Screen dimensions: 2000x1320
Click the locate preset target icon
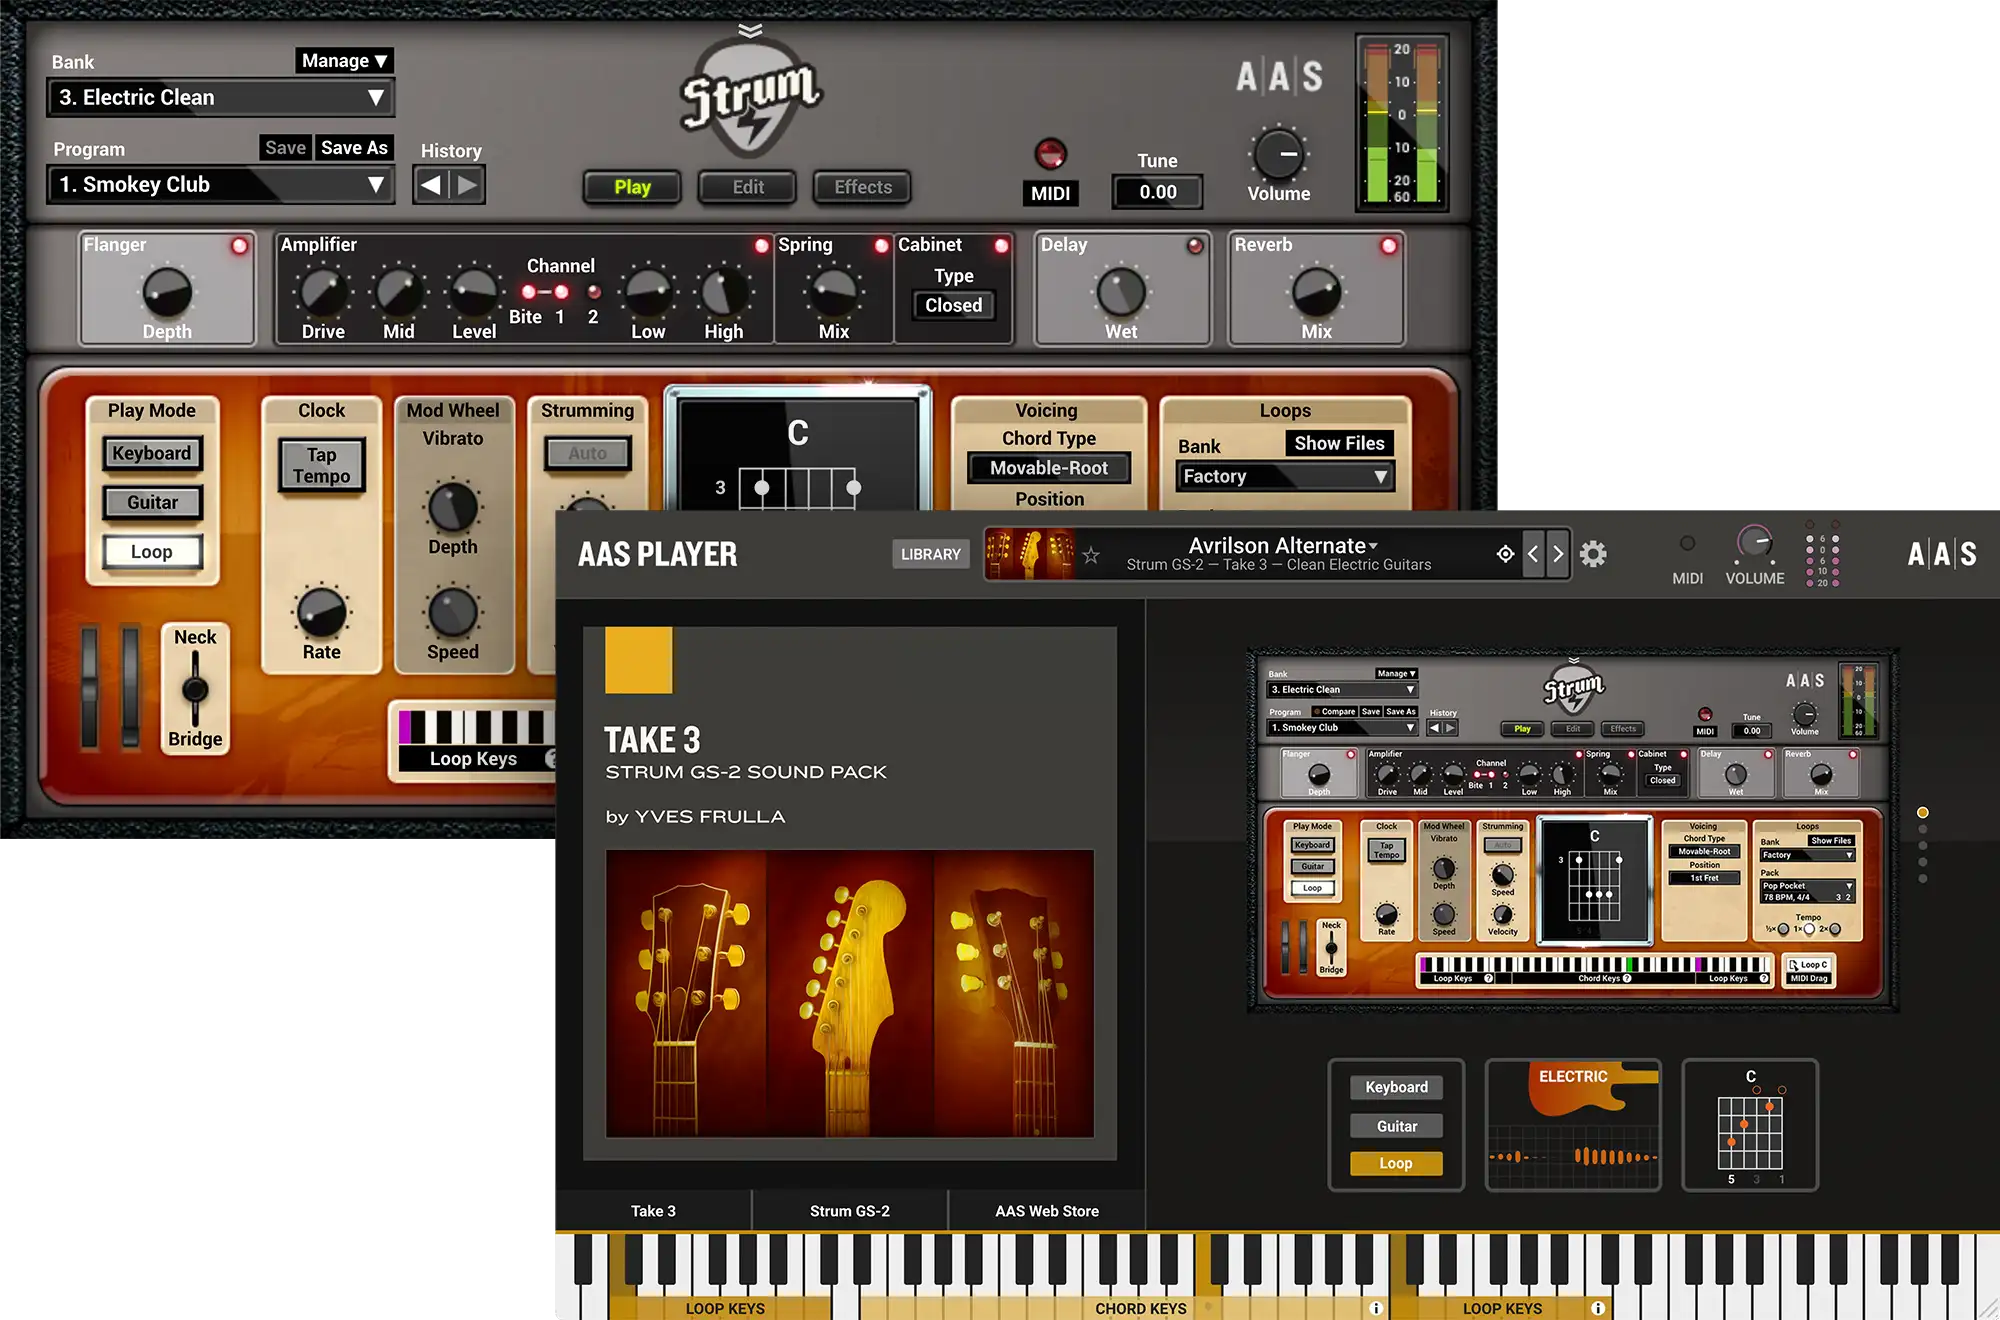(x=1505, y=554)
